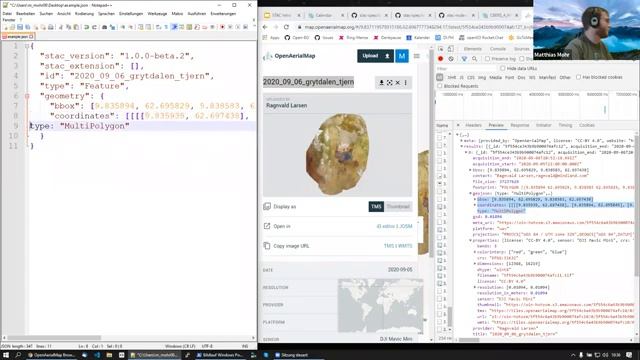Click the Print icon in Notepad++ toolbar
The height and width of the screenshot is (360, 640).
51,27
